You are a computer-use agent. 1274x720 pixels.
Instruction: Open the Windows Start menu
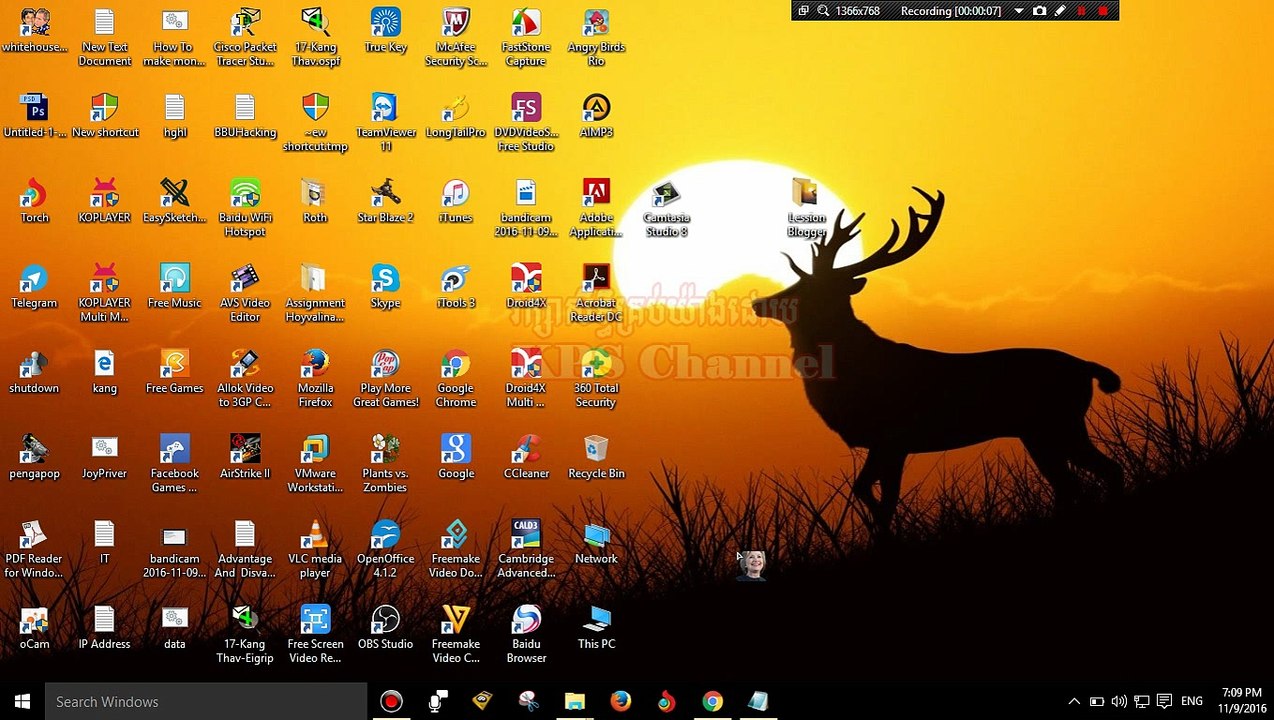pos(22,702)
